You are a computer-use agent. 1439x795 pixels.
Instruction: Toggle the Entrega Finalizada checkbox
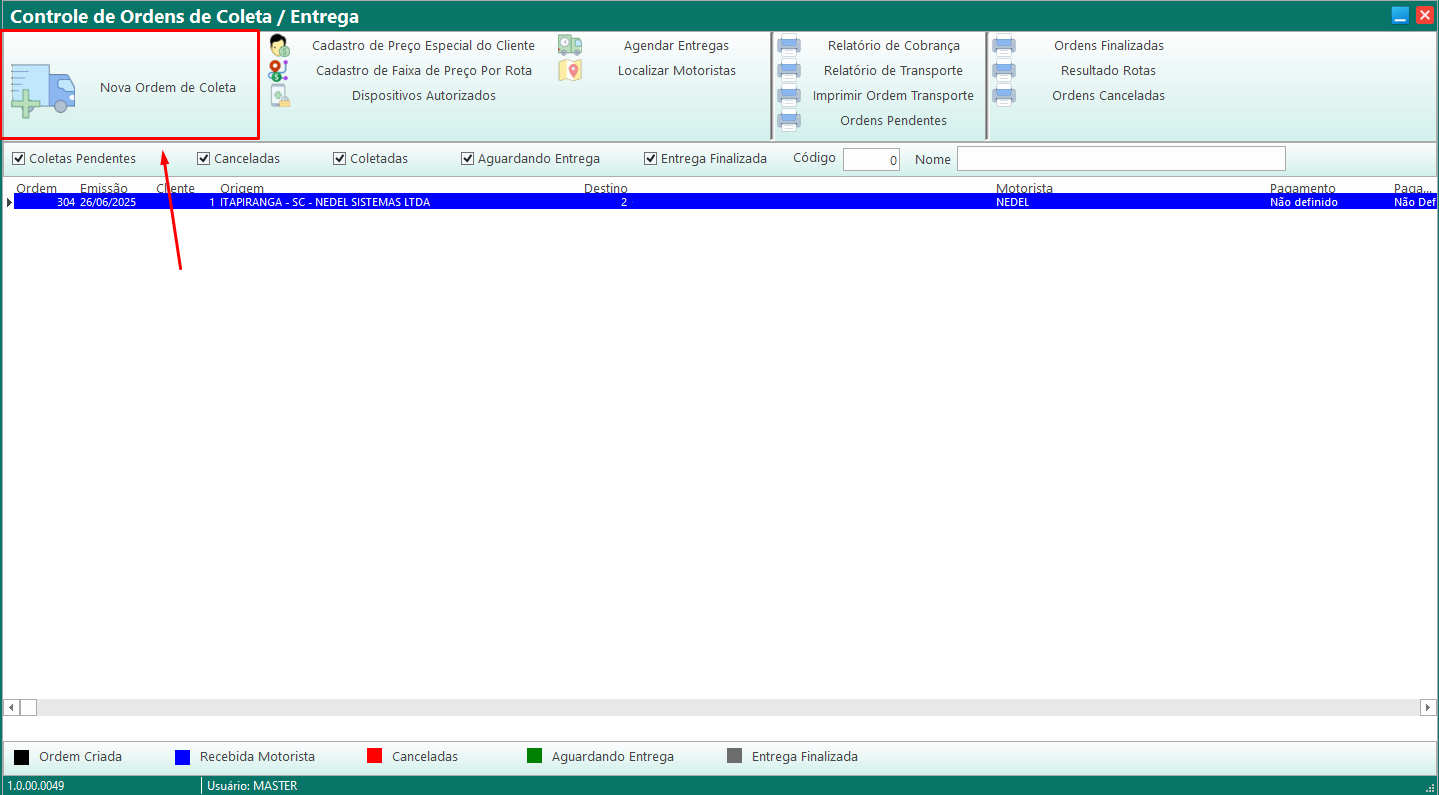pos(651,159)
